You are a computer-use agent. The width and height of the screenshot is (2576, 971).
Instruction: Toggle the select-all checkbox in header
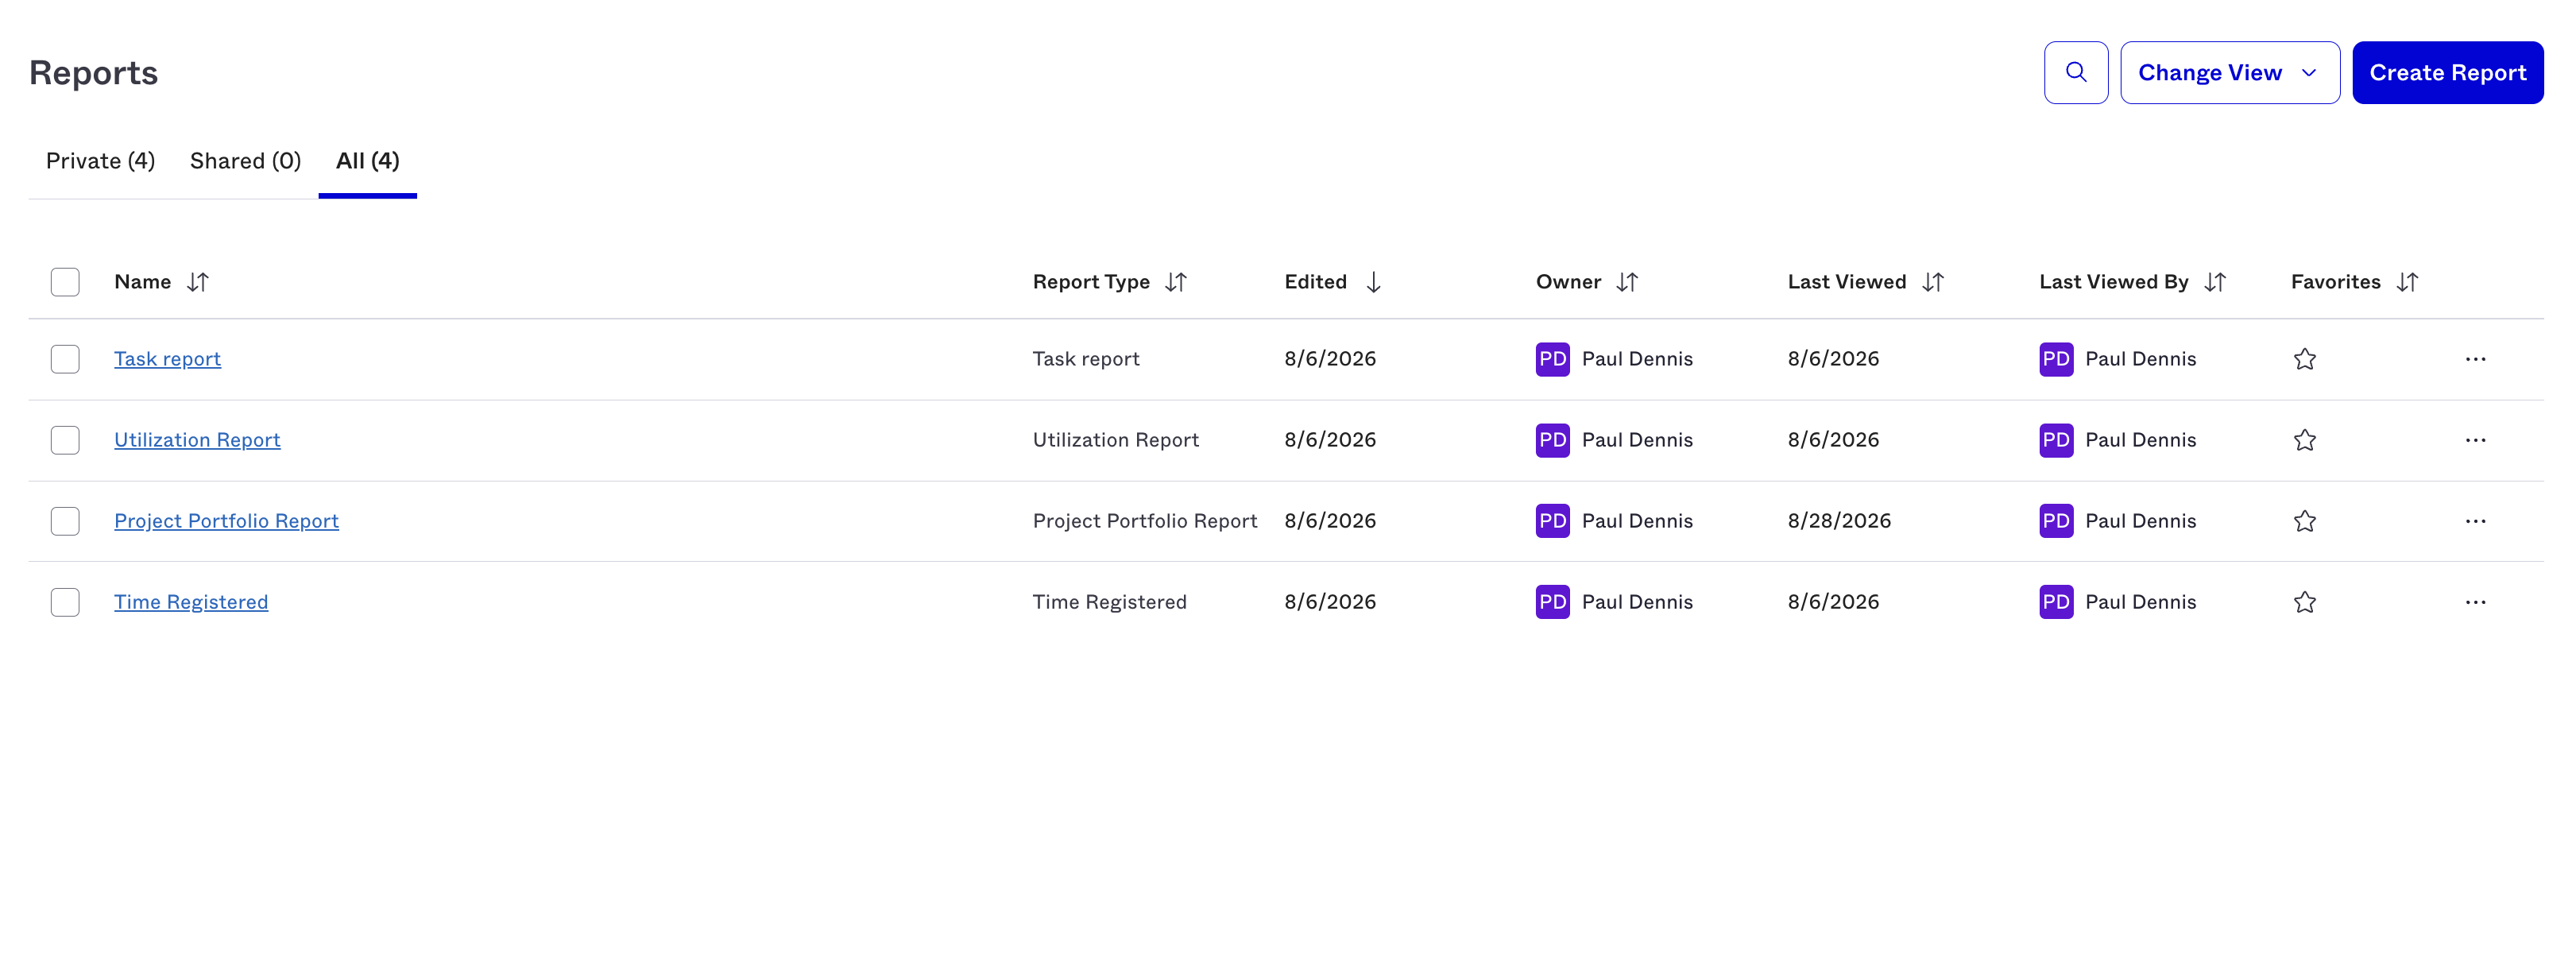pos(65,282)
